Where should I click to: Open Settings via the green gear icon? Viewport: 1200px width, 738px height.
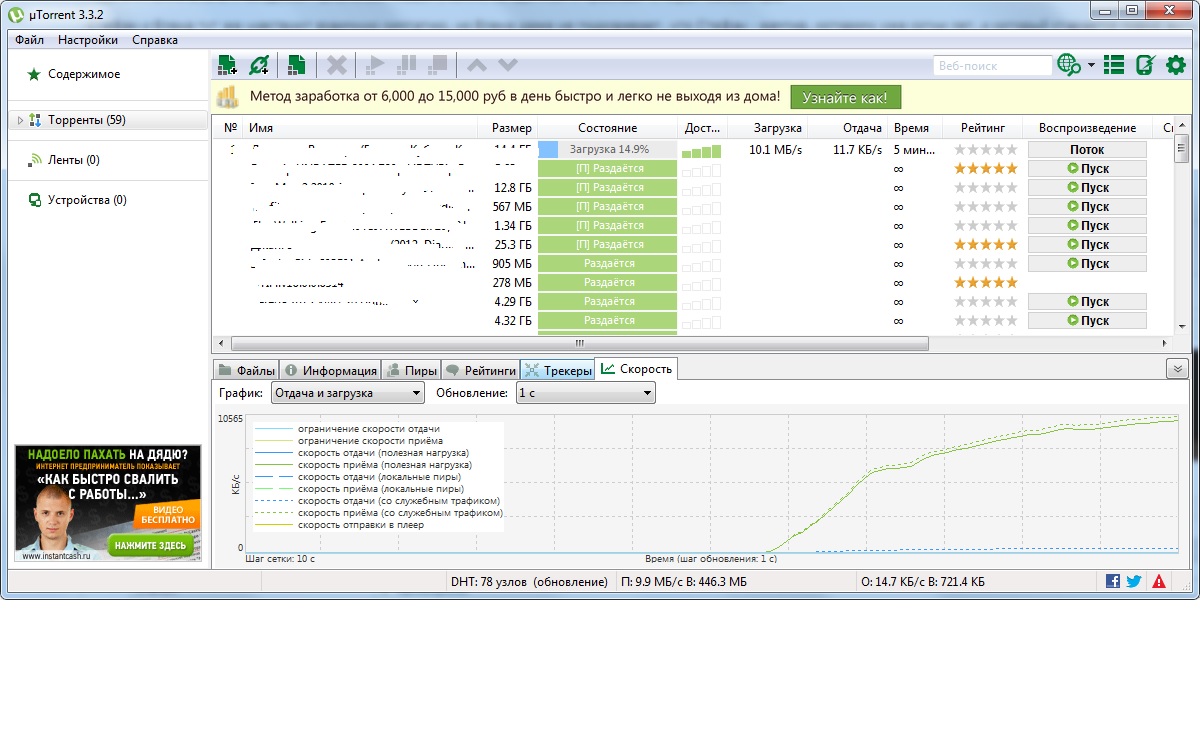(1176, 66)
